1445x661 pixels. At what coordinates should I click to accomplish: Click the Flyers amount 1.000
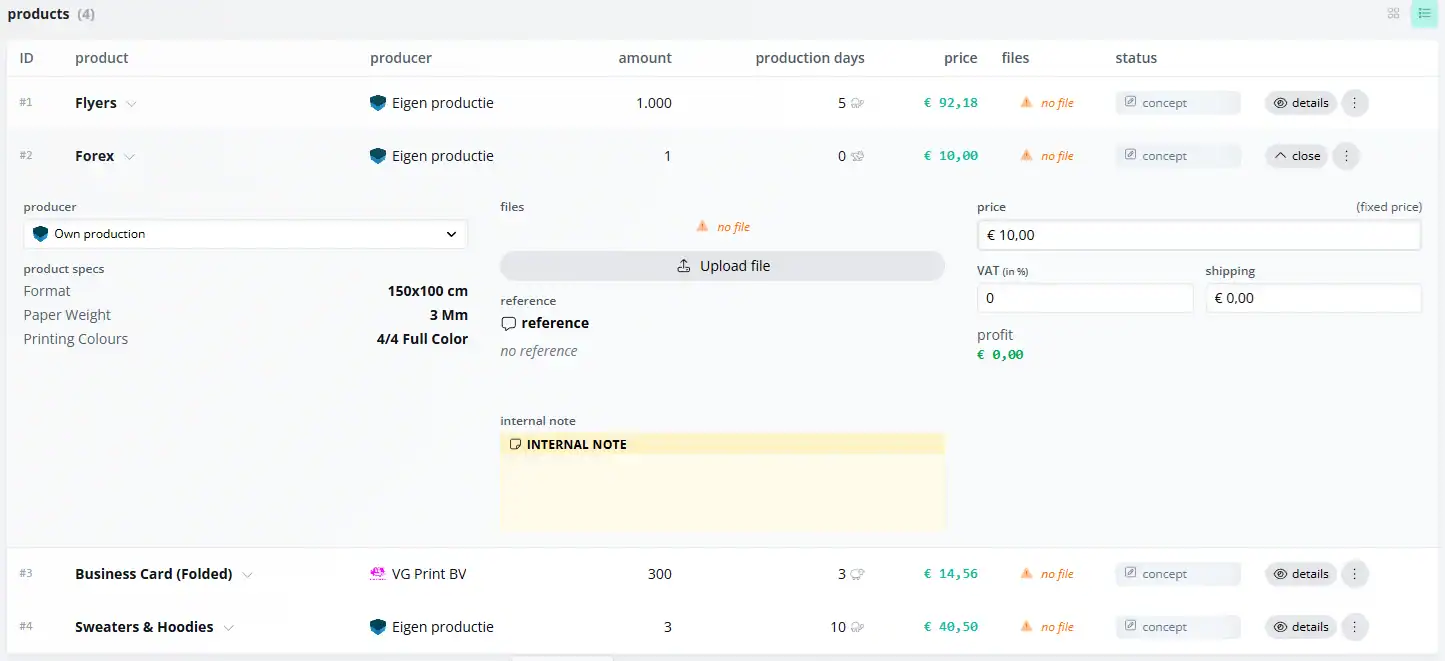654,103
